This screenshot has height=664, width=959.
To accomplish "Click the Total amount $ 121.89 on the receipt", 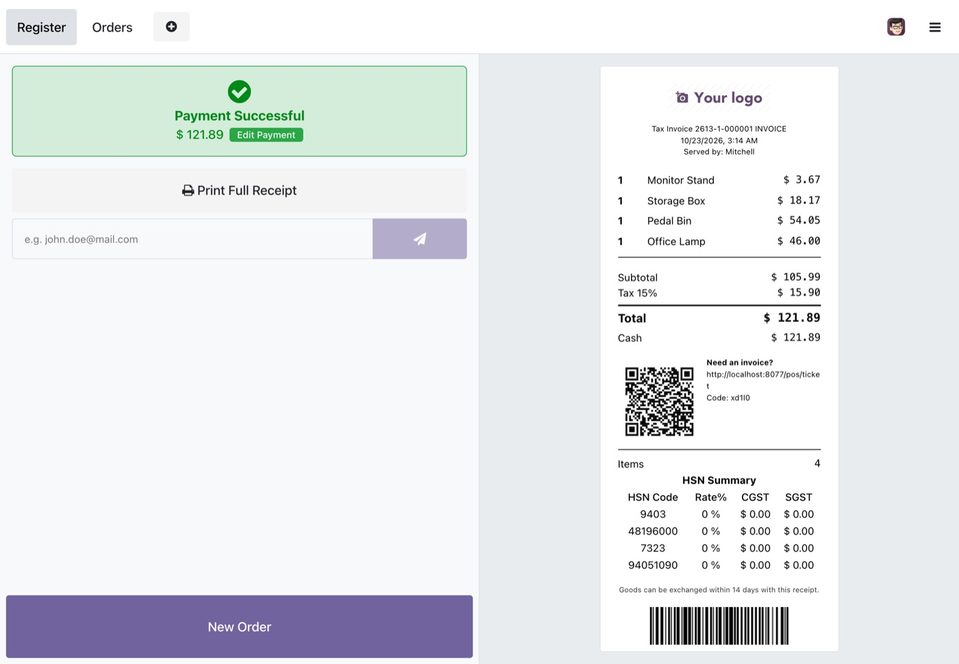I will [x=792, y=318].
